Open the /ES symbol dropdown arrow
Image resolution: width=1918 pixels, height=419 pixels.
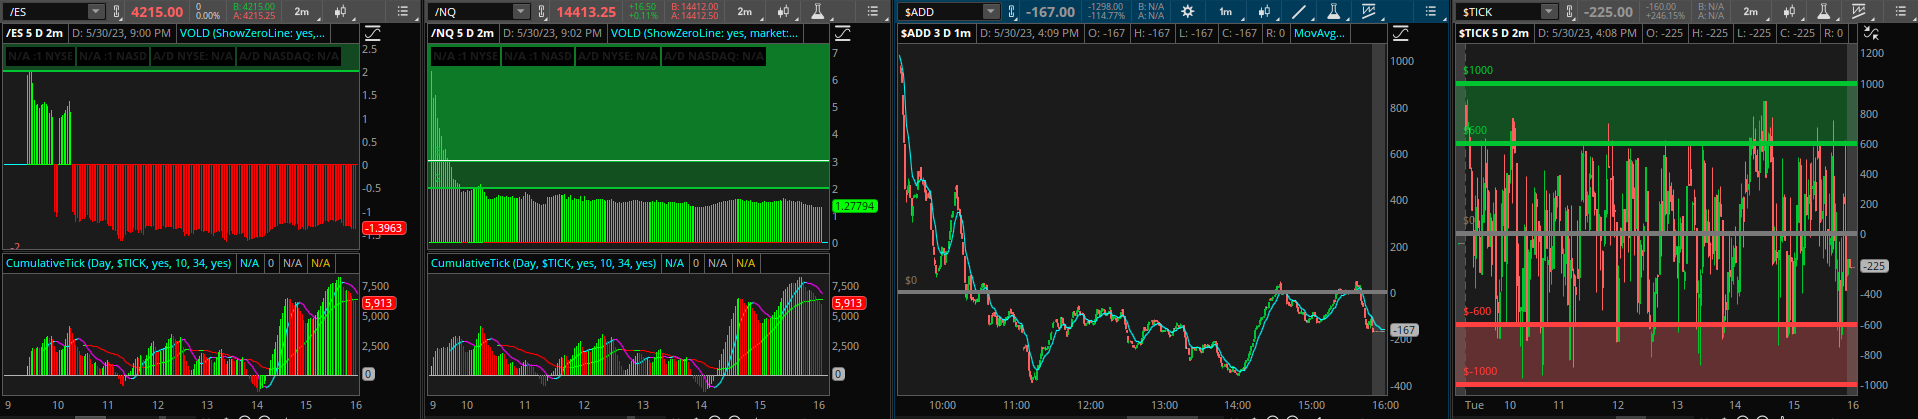[96, 12]
